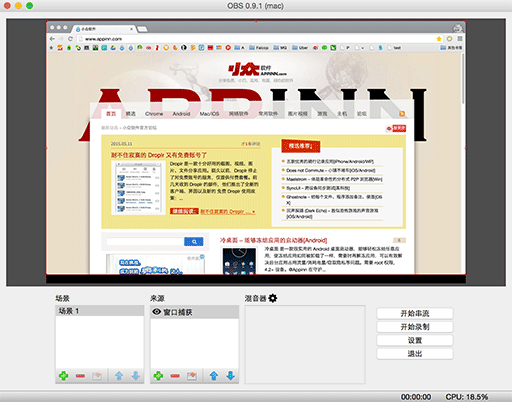Click the 开始录制 button
512x402 pixels.
coord(415,327)
